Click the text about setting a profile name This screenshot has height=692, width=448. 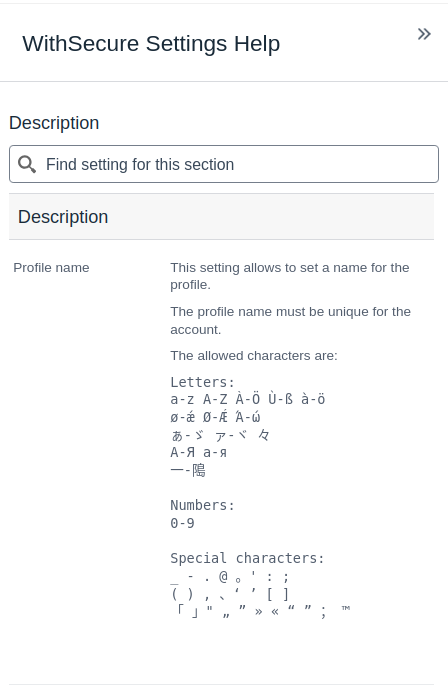[x=290, y=276]
